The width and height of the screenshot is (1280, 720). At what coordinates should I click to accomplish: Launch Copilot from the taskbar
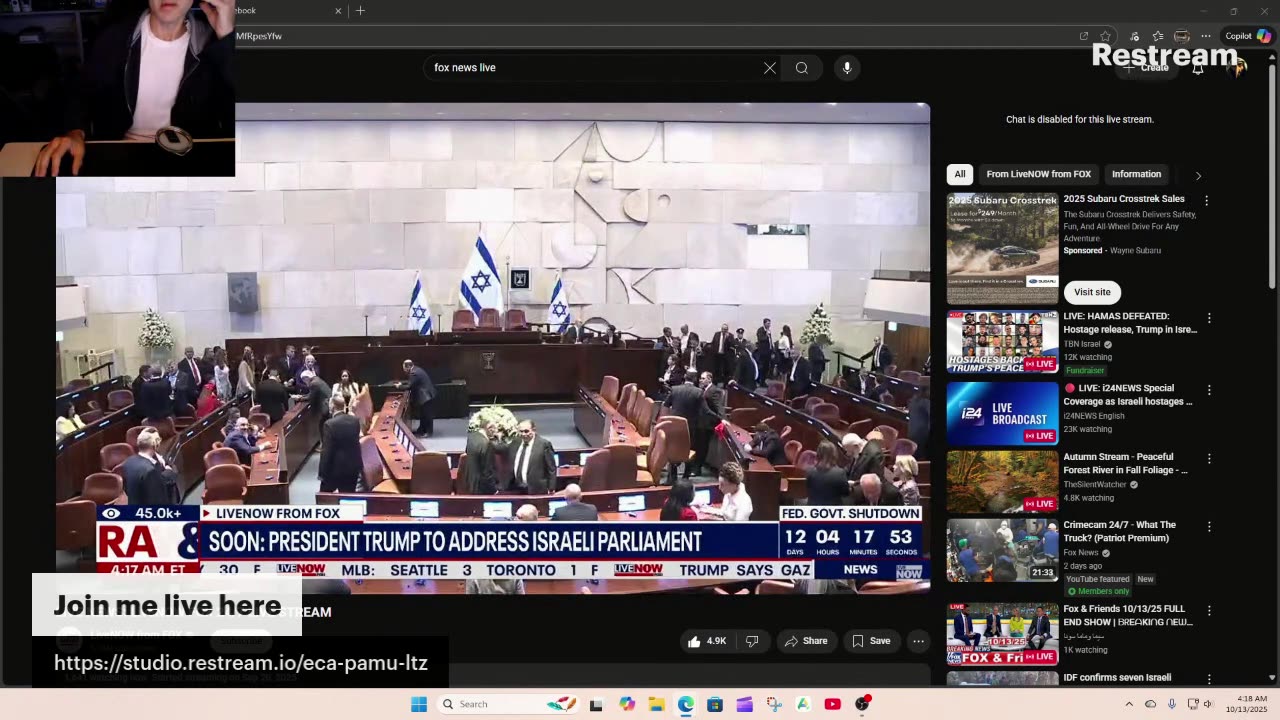coord(626,704)
